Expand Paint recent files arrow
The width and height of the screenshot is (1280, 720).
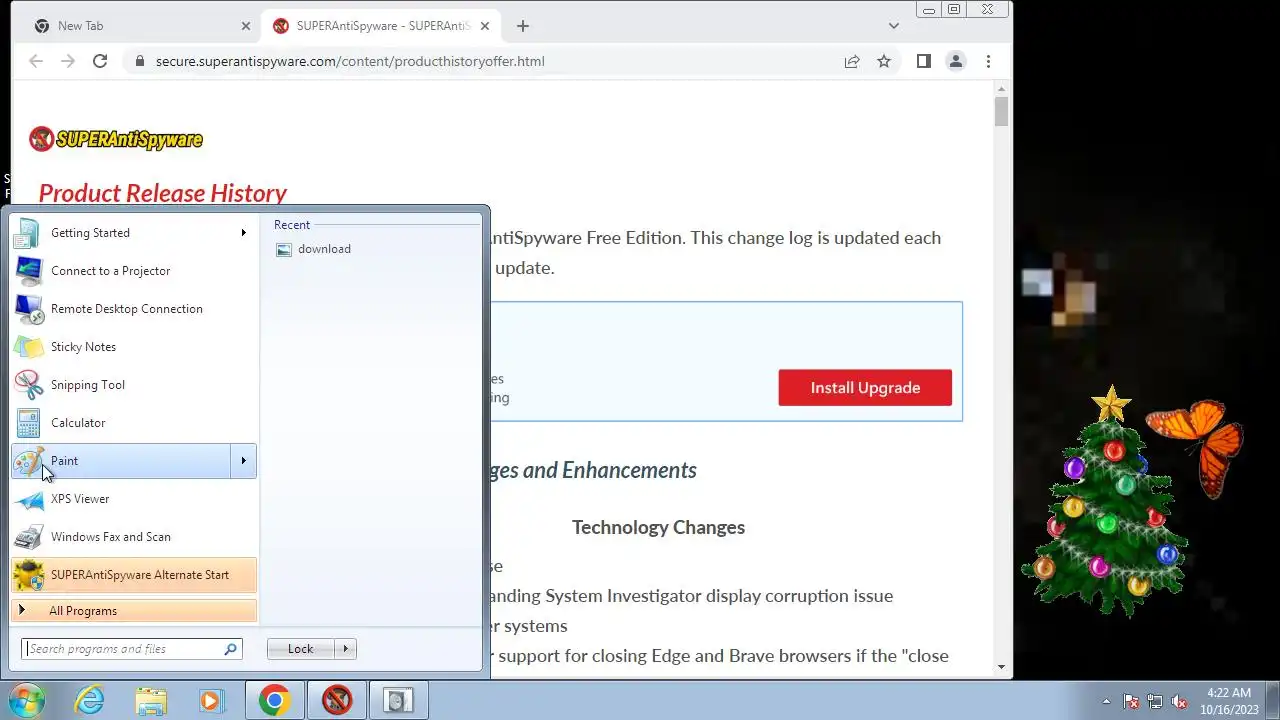[x=244, y=461]
